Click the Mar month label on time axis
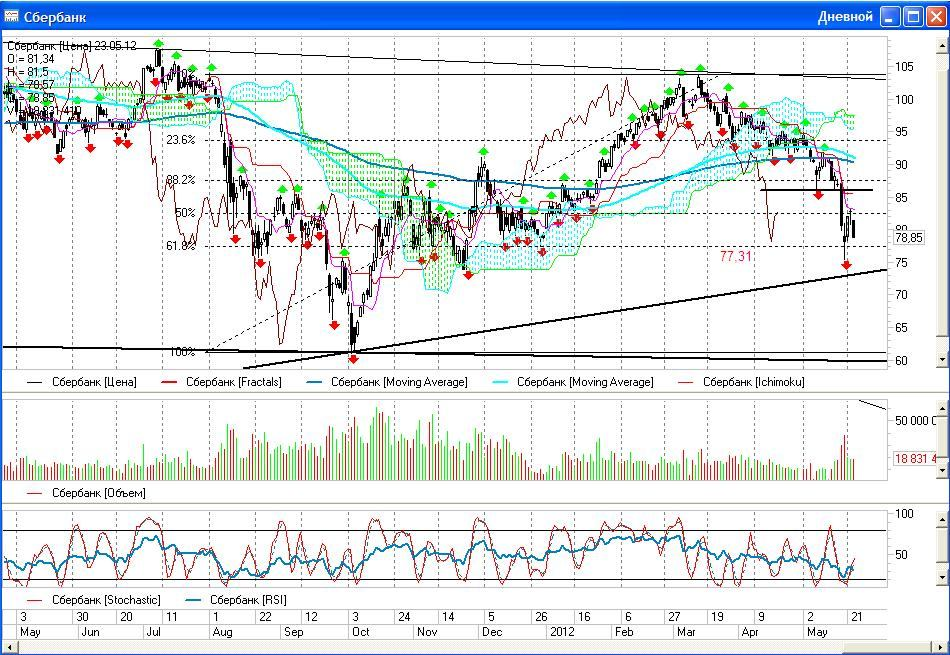 click(x=686, y=632)
